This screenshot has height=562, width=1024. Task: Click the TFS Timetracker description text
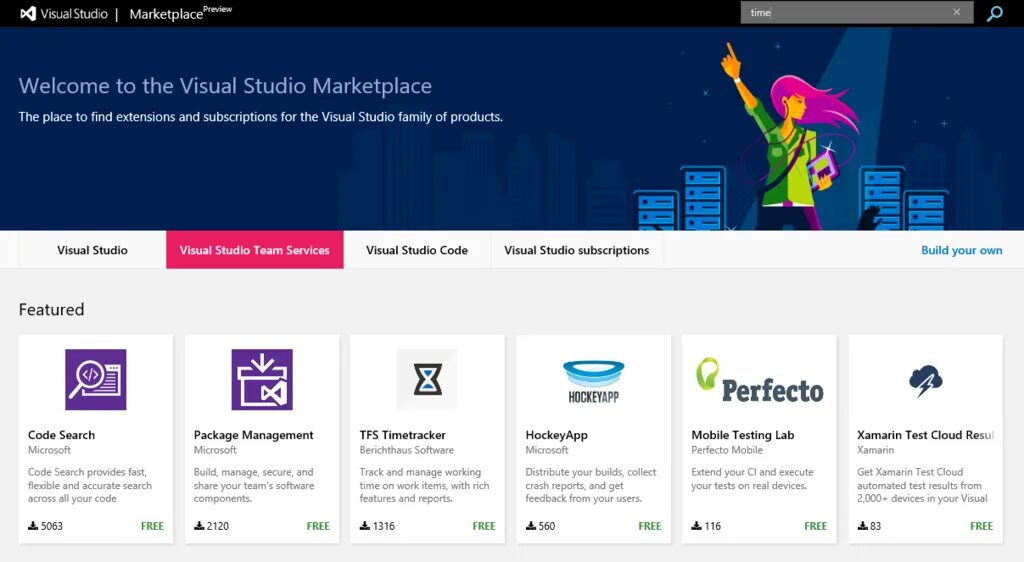[x=424, y=485]
